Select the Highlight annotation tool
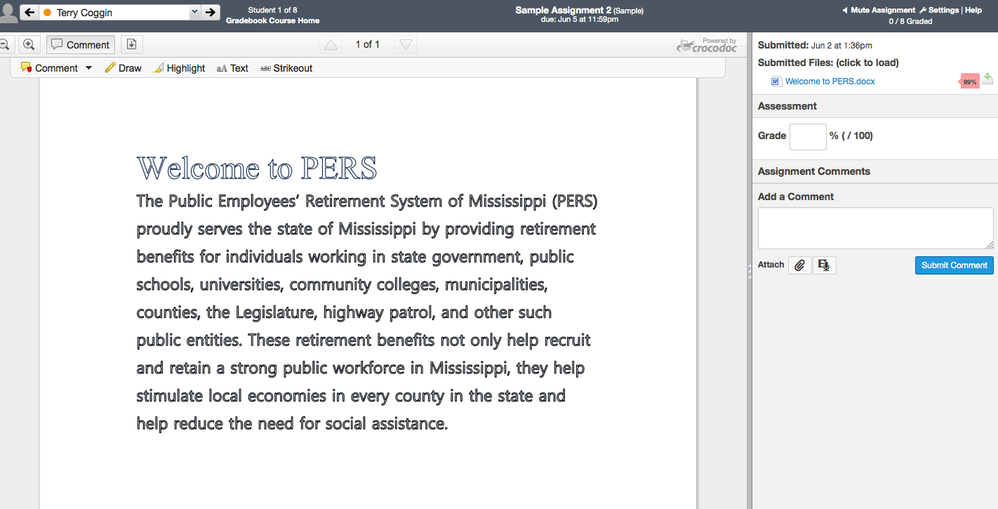998x509 pixels. coord(179,68)
